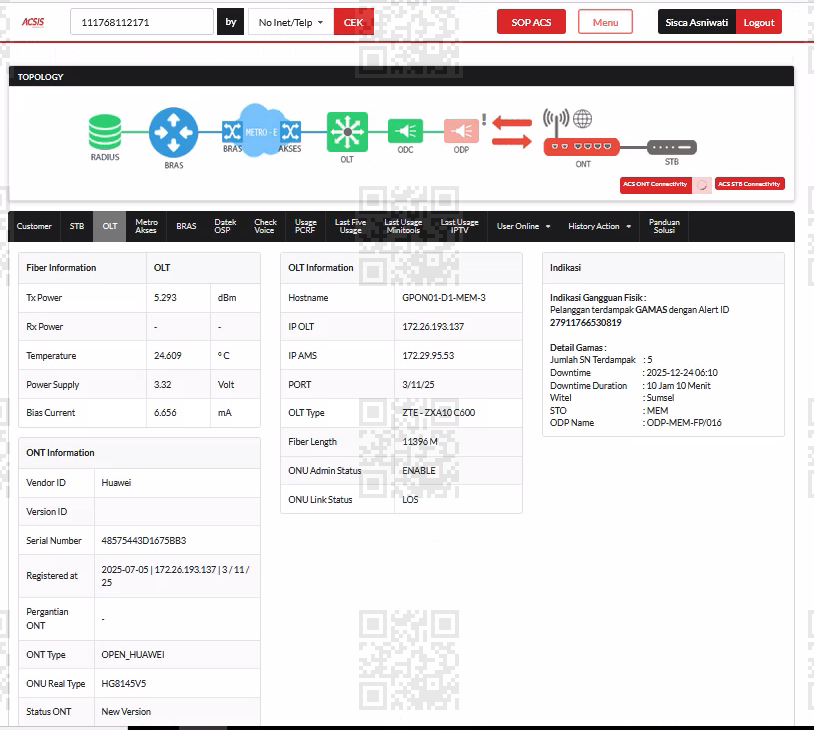Click ODP Name ODP-MEM-FP/016

coord(684,423)
